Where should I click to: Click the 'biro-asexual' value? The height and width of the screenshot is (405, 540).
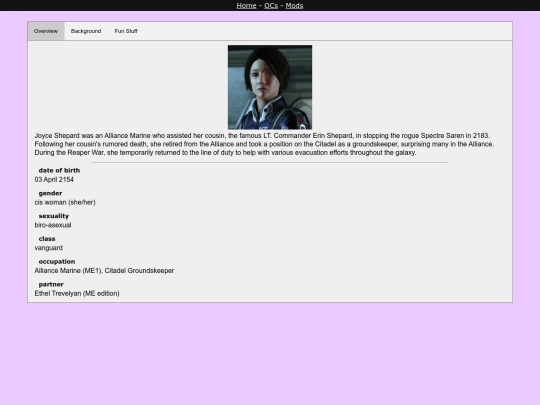(53, 225)
